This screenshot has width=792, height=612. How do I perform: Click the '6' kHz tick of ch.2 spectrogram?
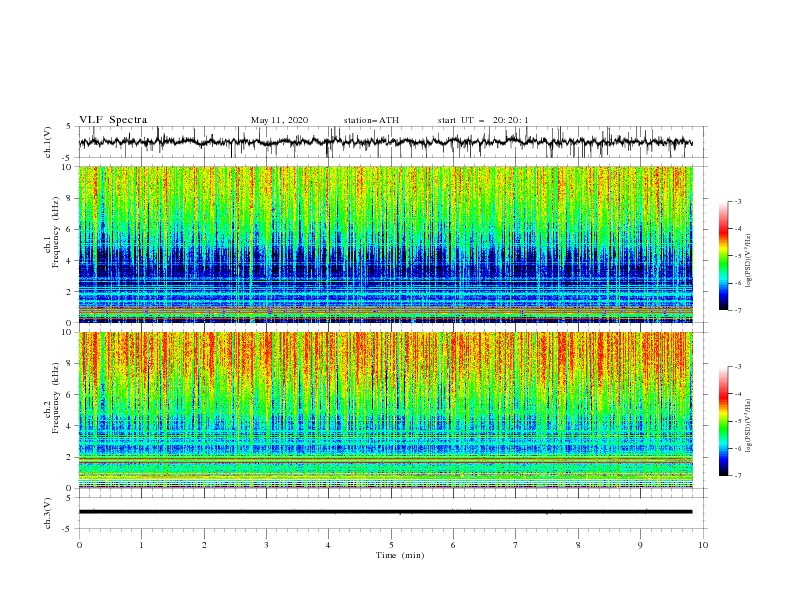(69, 395)
